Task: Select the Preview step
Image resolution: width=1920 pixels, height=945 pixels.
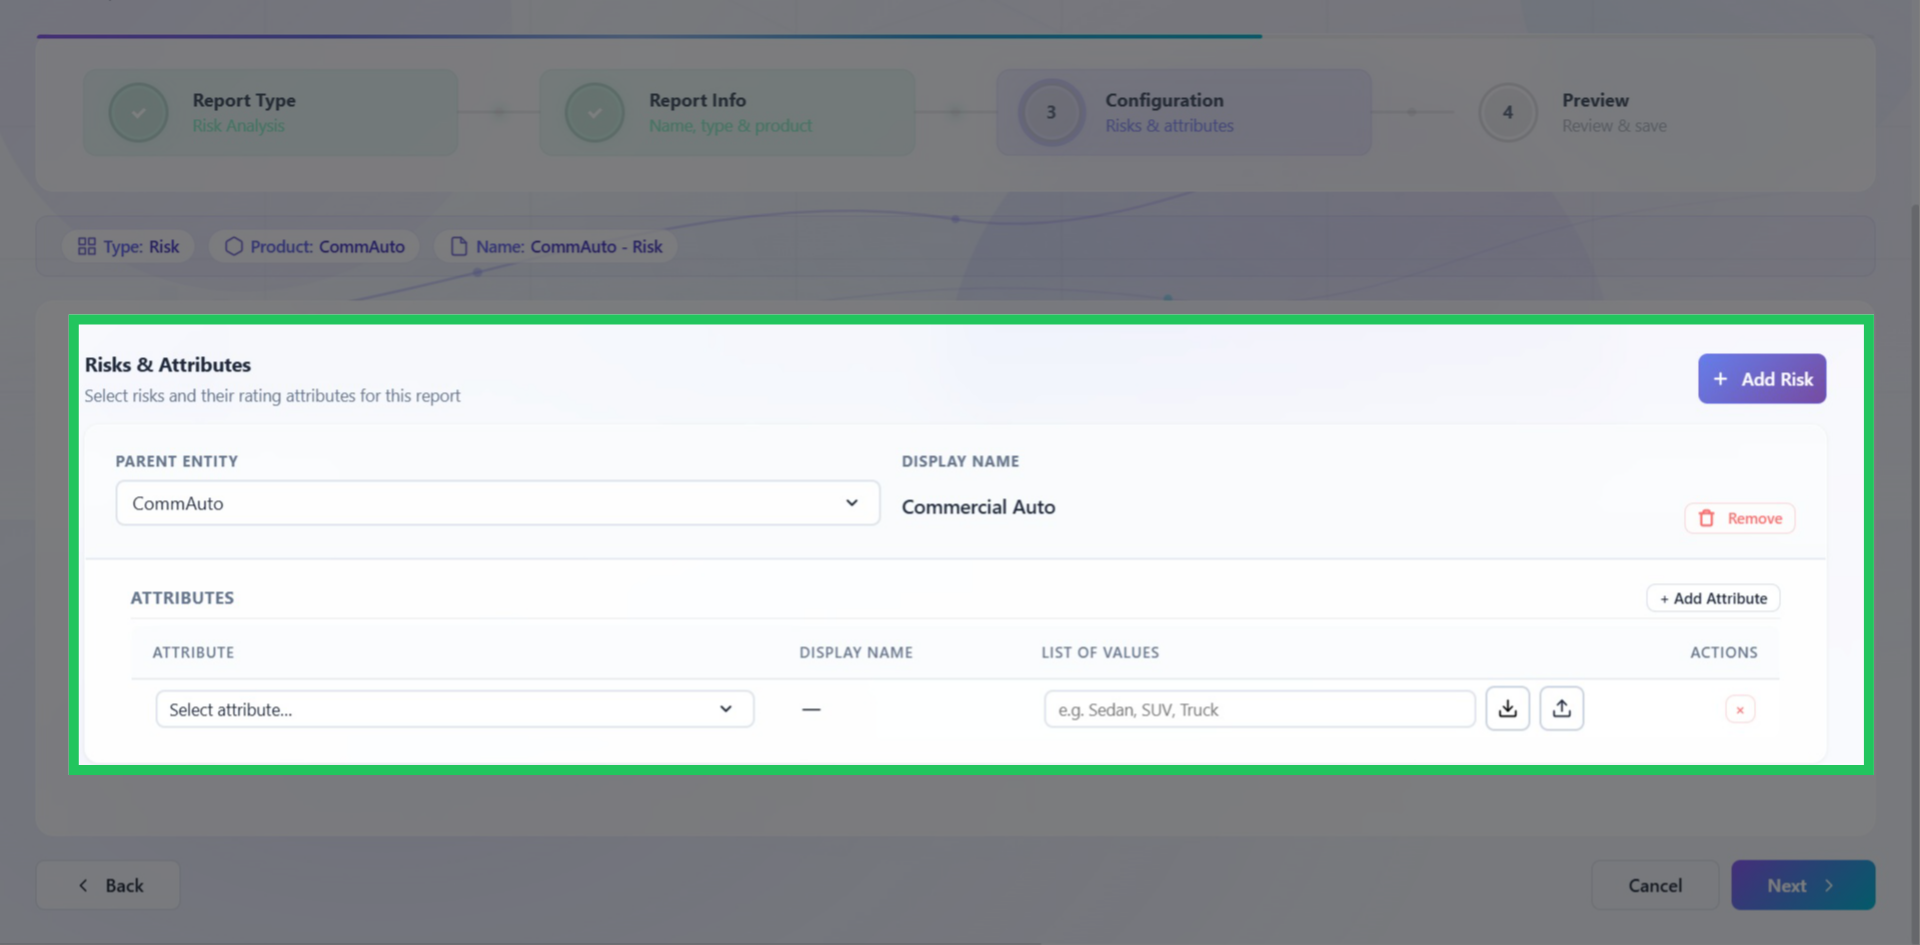Action: click(1575, 112)
